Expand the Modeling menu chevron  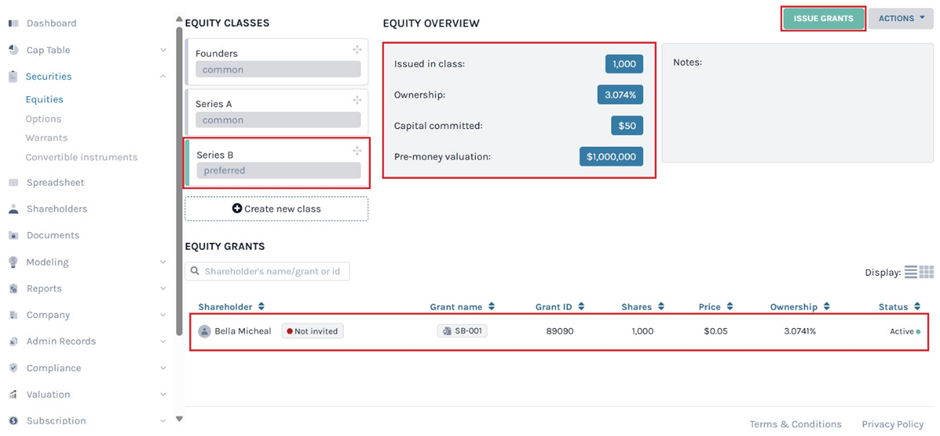pyautogui.click(x=164, y=262)
